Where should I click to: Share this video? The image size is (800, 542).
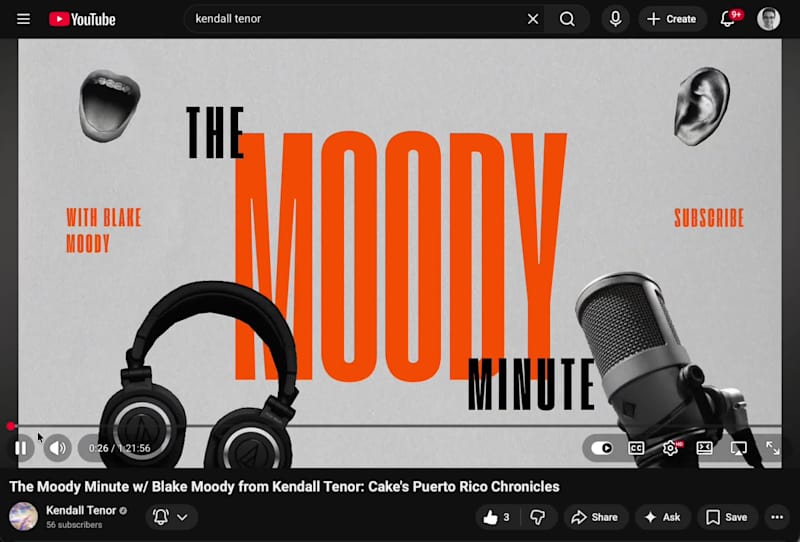click(x=595, y=517)
